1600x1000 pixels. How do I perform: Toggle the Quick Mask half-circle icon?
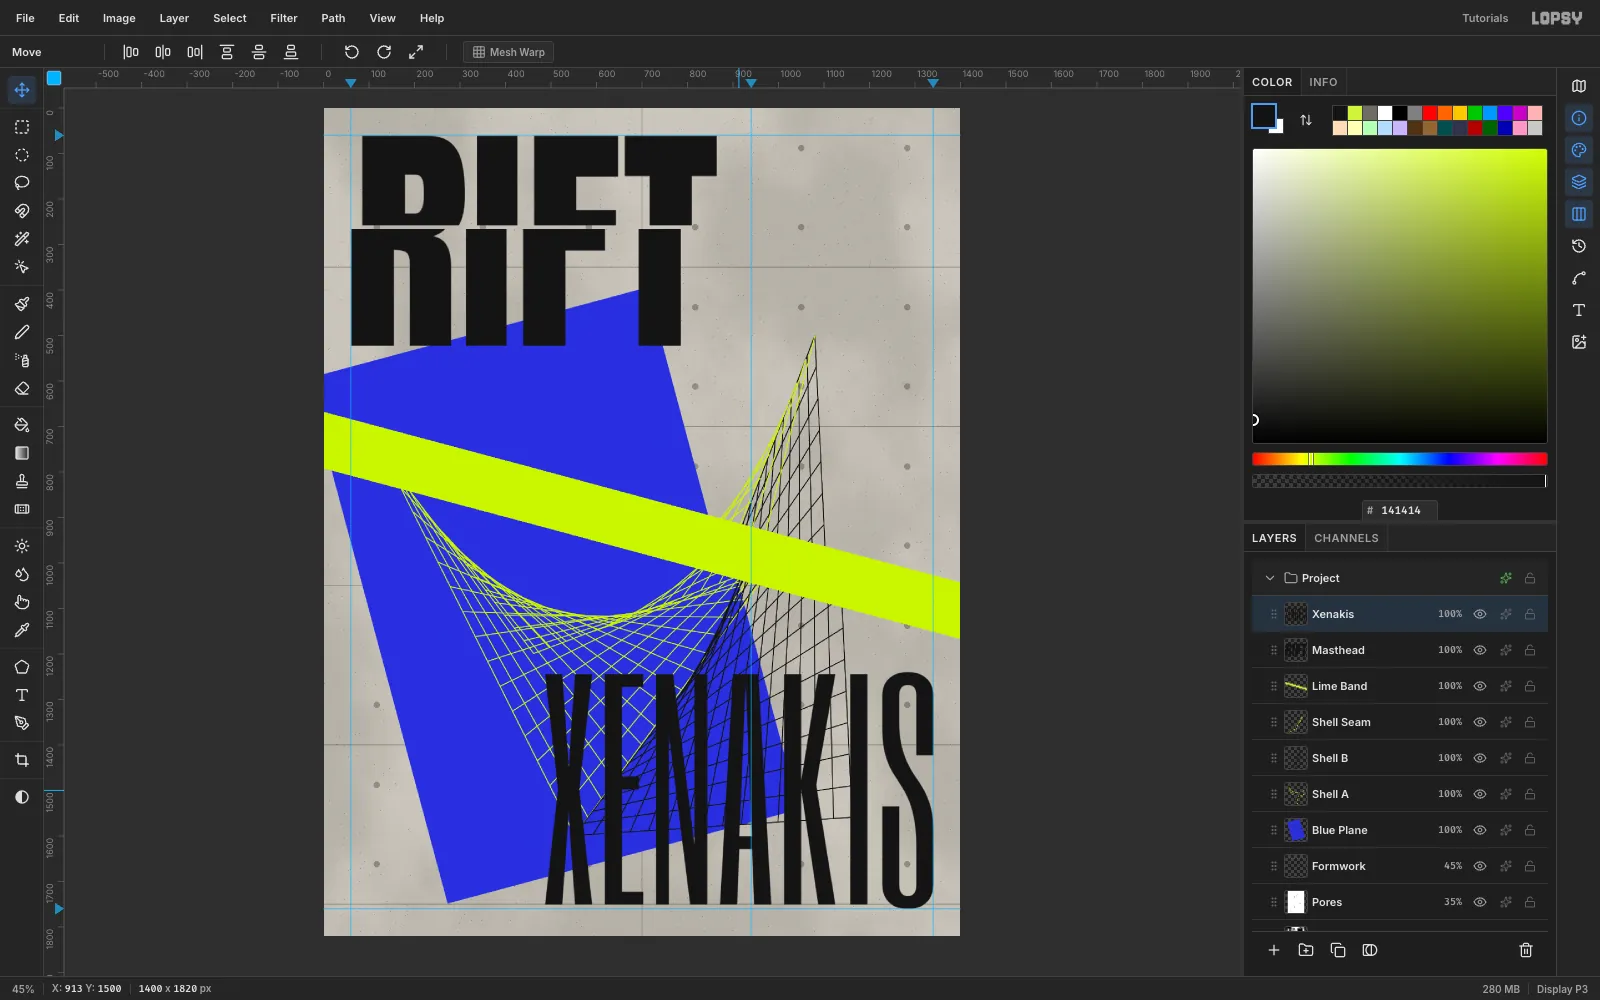(x=22, y=797)
